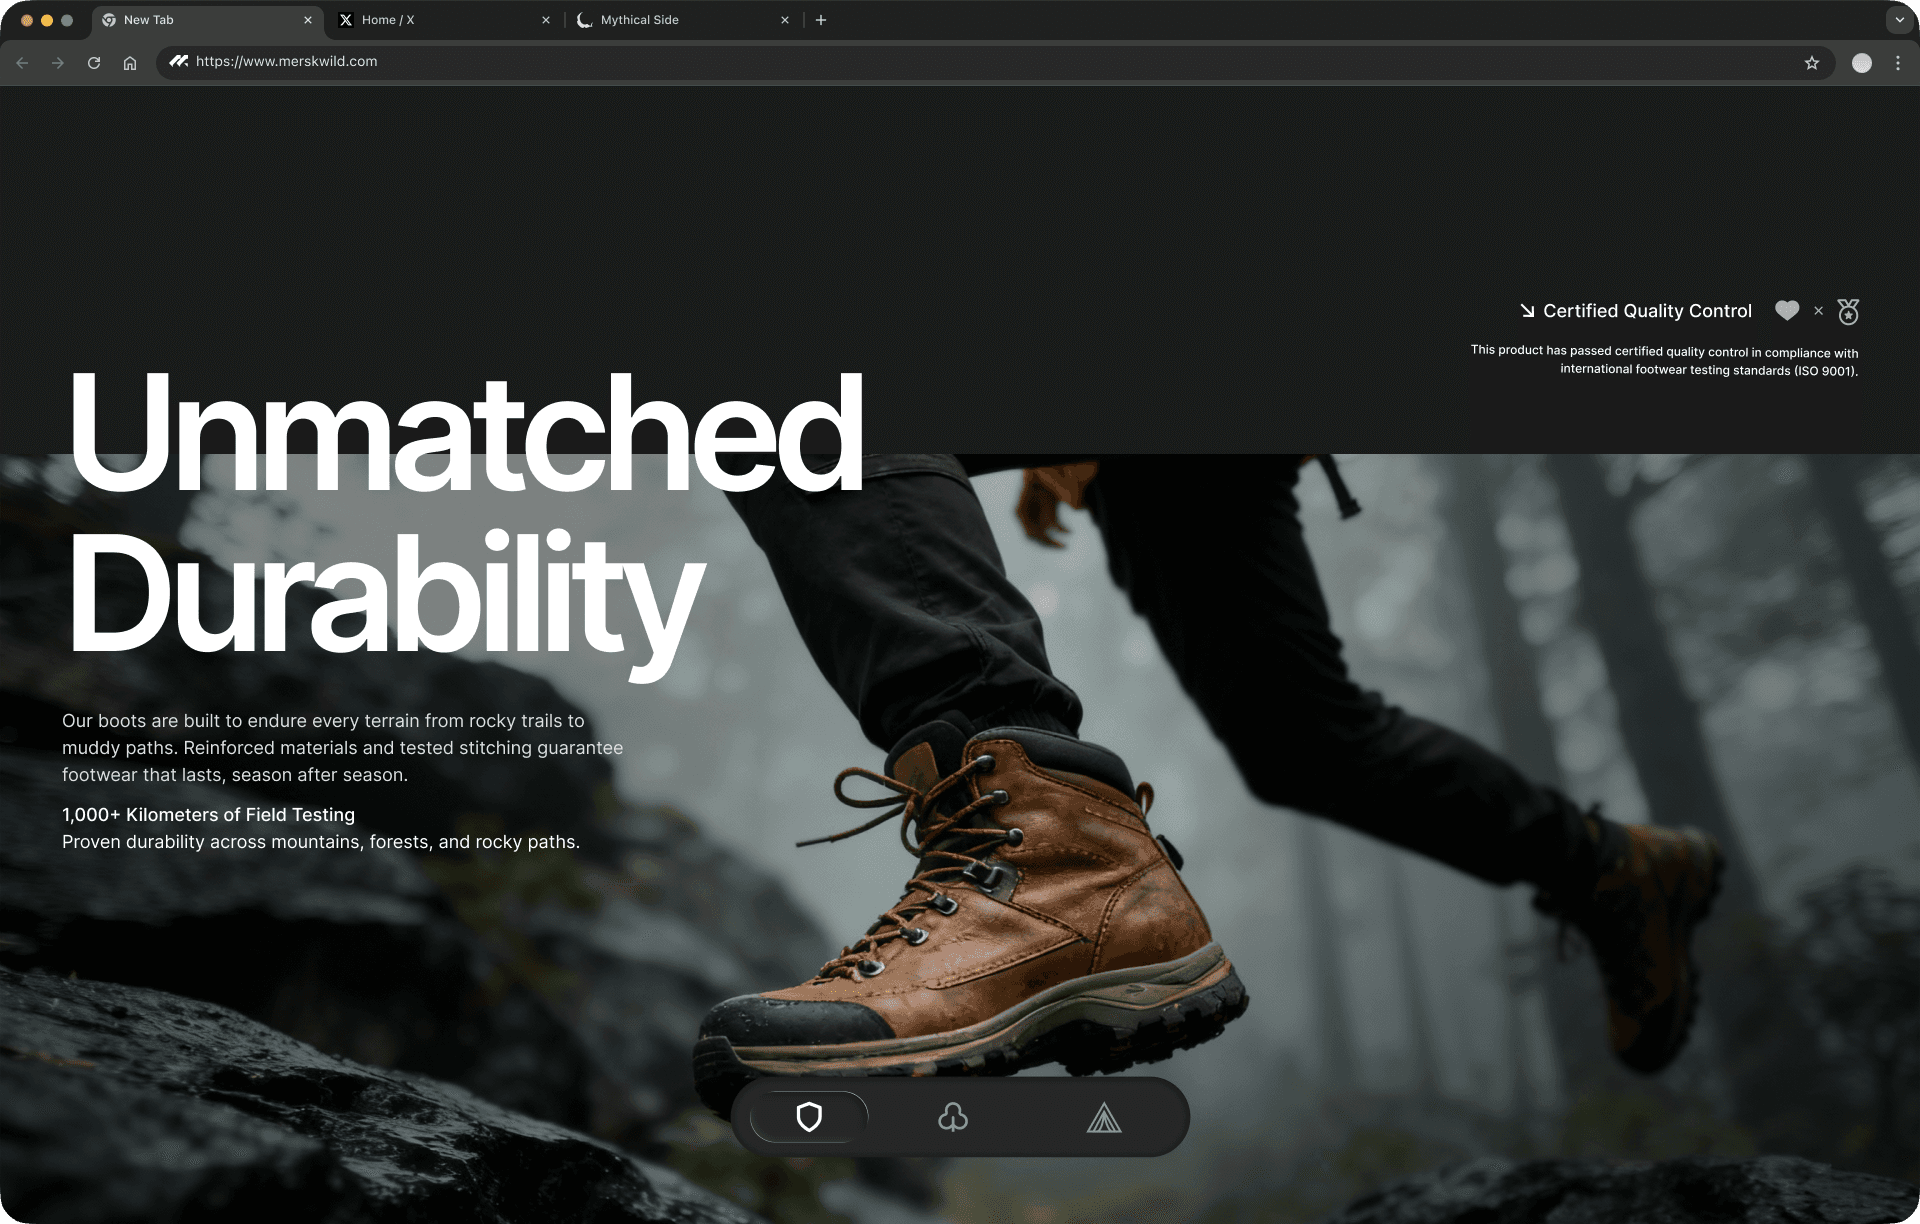Select the shield durability tab icon
This screenshot has width=1920, height=1224.
coord(809,1116)
